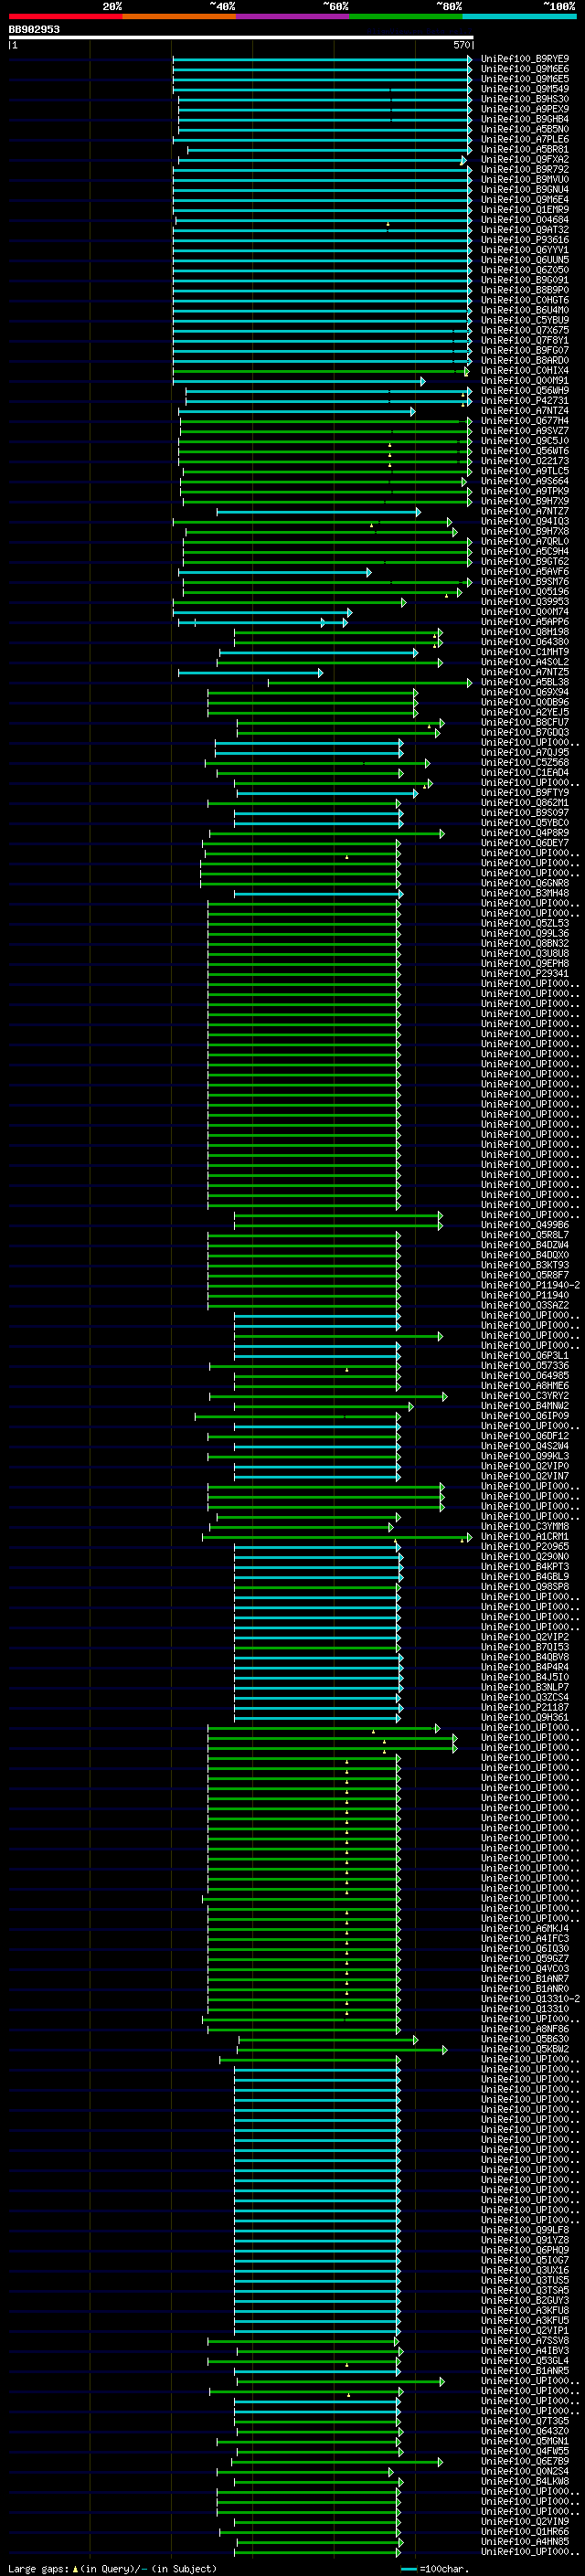
Task: Click the green ~80% identity color swatch
Action: (406, 16)
